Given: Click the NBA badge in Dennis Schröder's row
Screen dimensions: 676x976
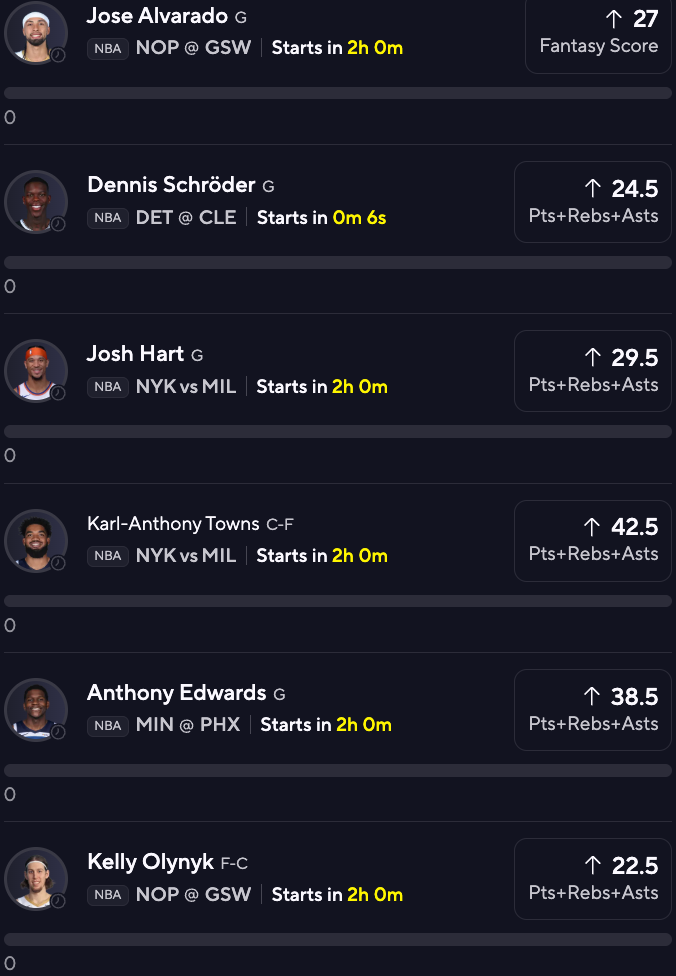Looking at the screenshot, I should click(108, 218).
